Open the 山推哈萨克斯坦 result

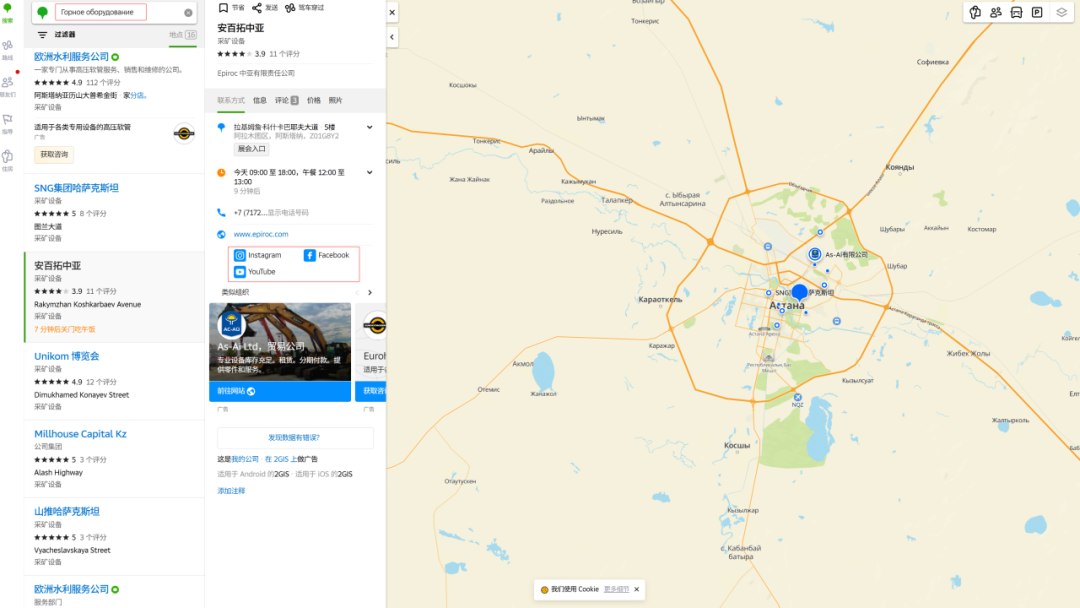point(67,512)
